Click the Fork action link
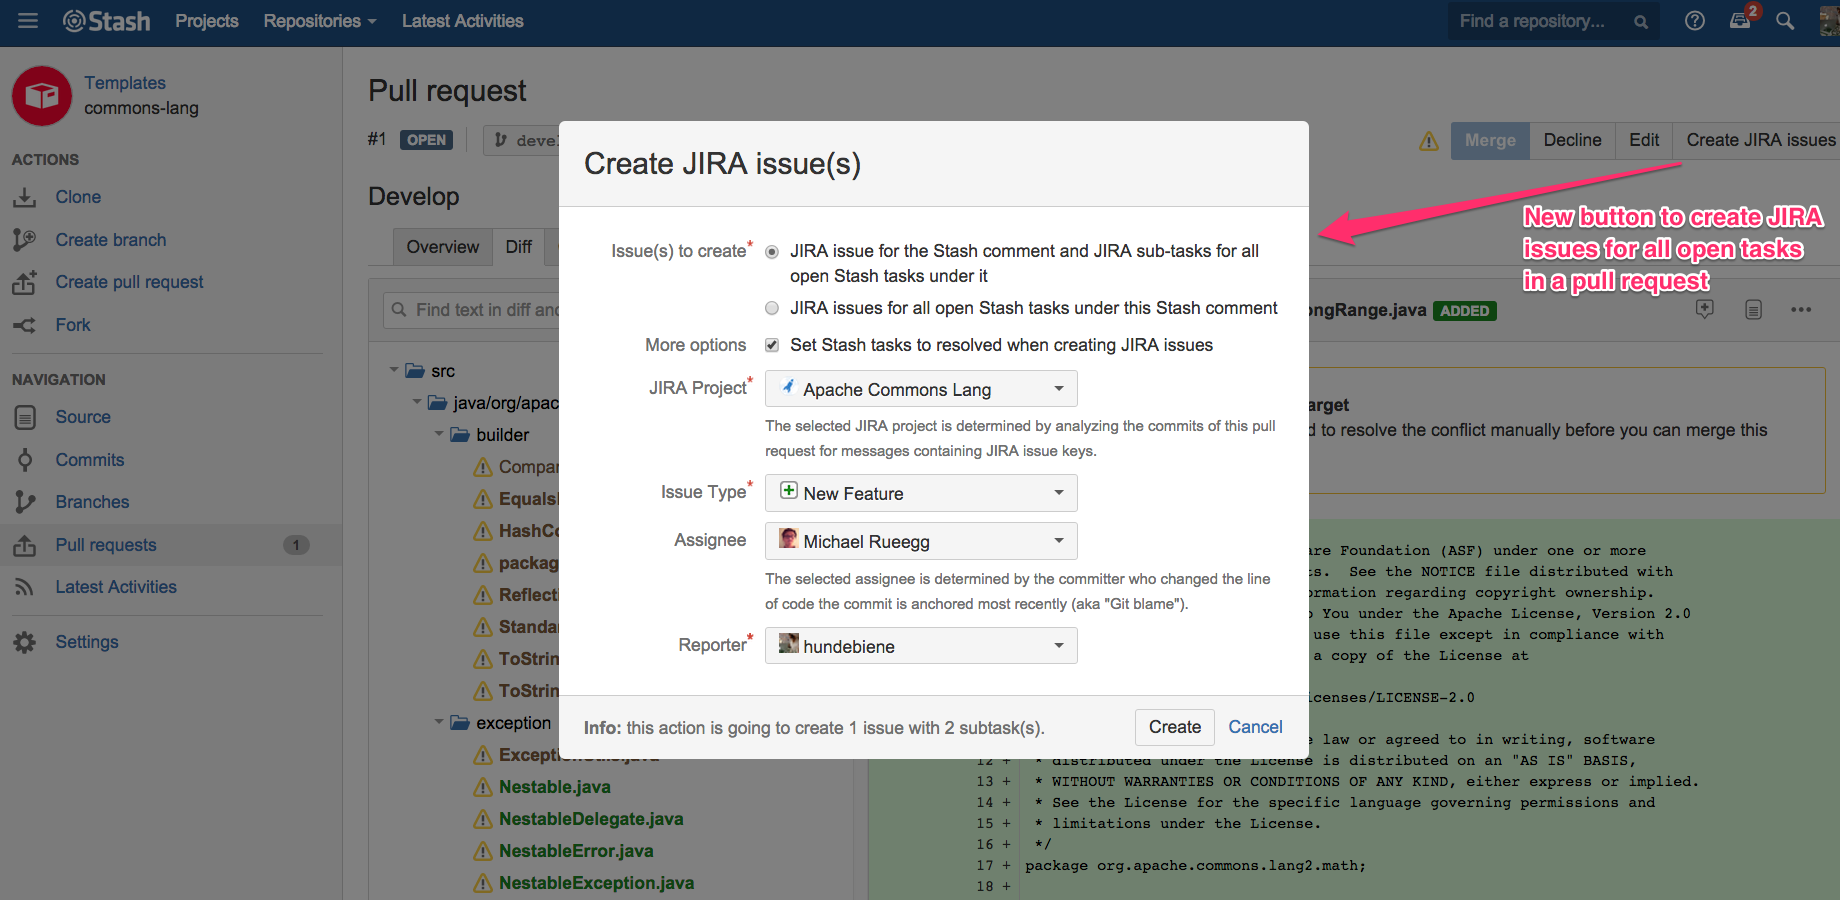Screen dimensions: 1840x900 (x=73, y=325)
